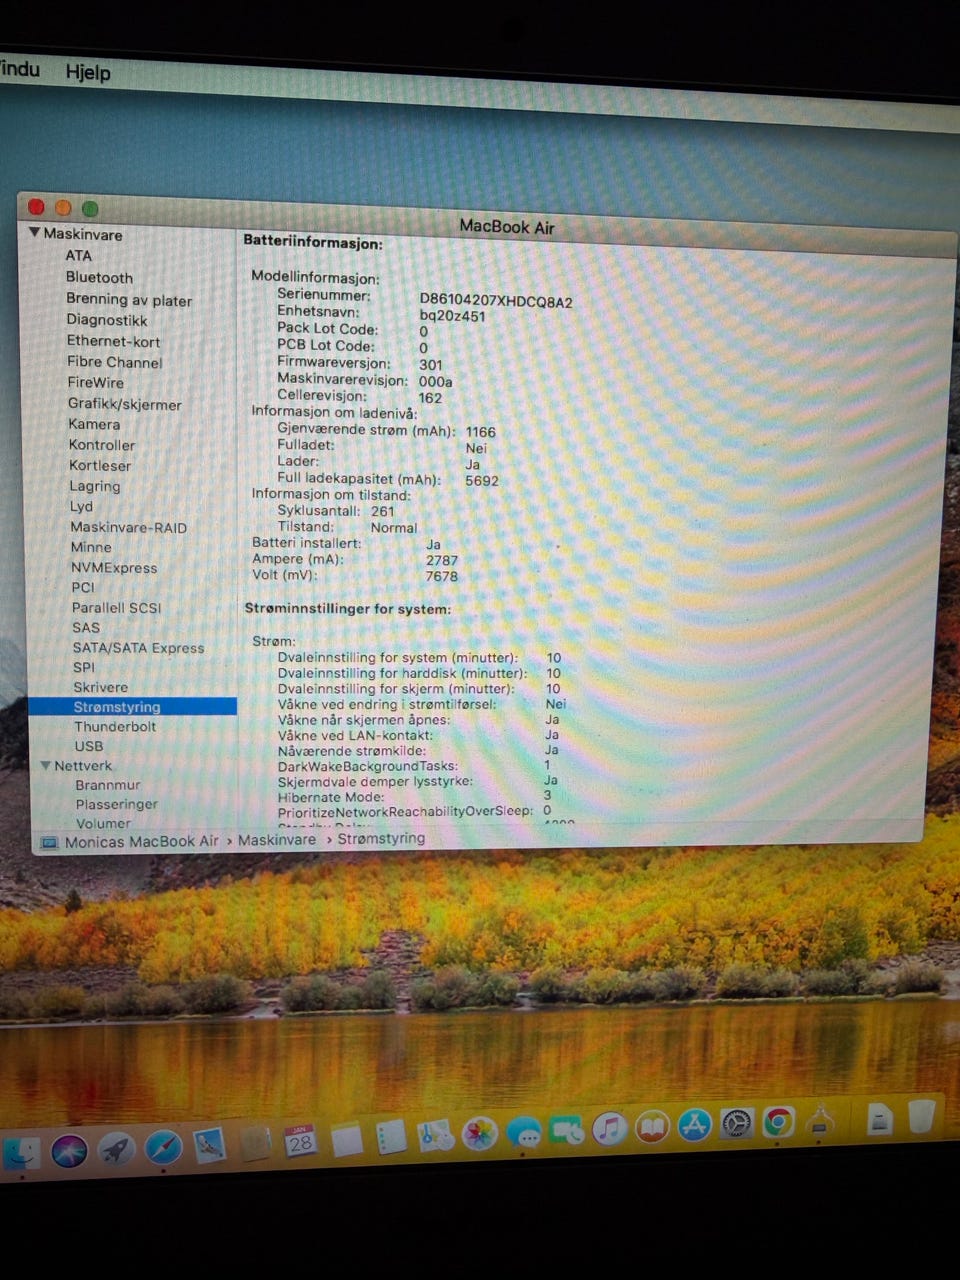
Task: Select Lagring in the sidebar
Action: [95, 486]
